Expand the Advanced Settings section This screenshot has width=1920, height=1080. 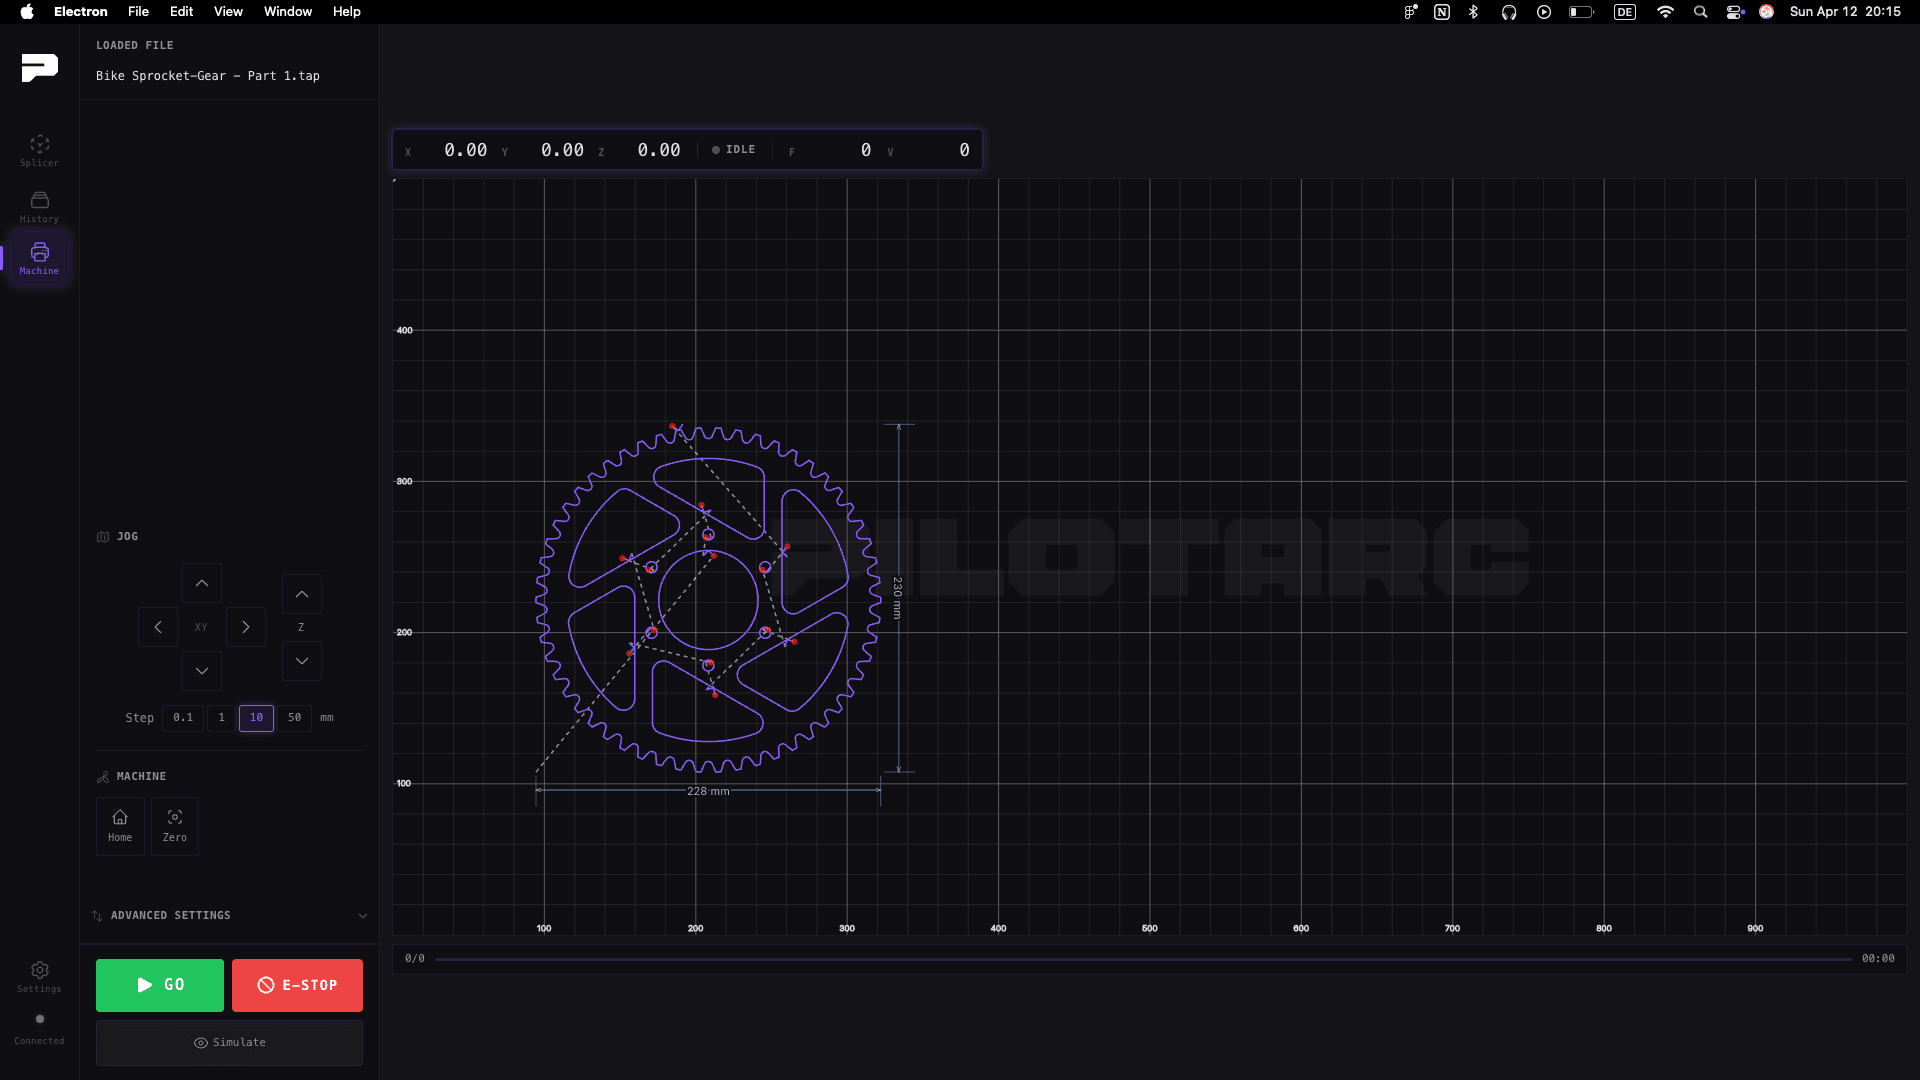point(230,916)
